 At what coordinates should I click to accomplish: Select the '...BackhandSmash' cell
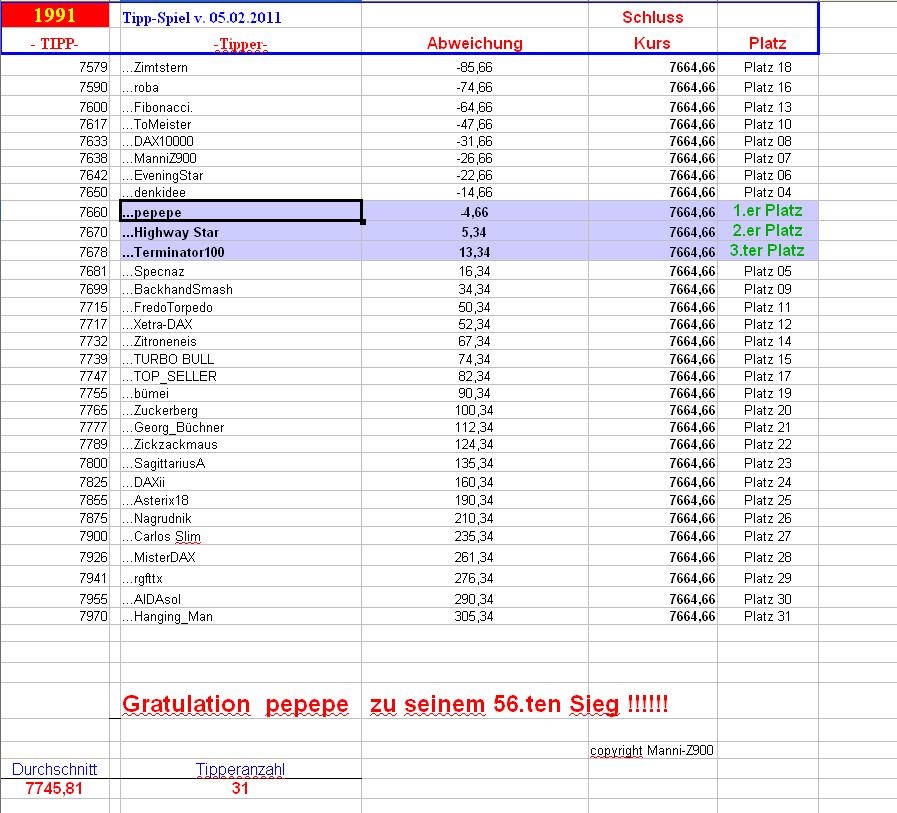point(241,289)
